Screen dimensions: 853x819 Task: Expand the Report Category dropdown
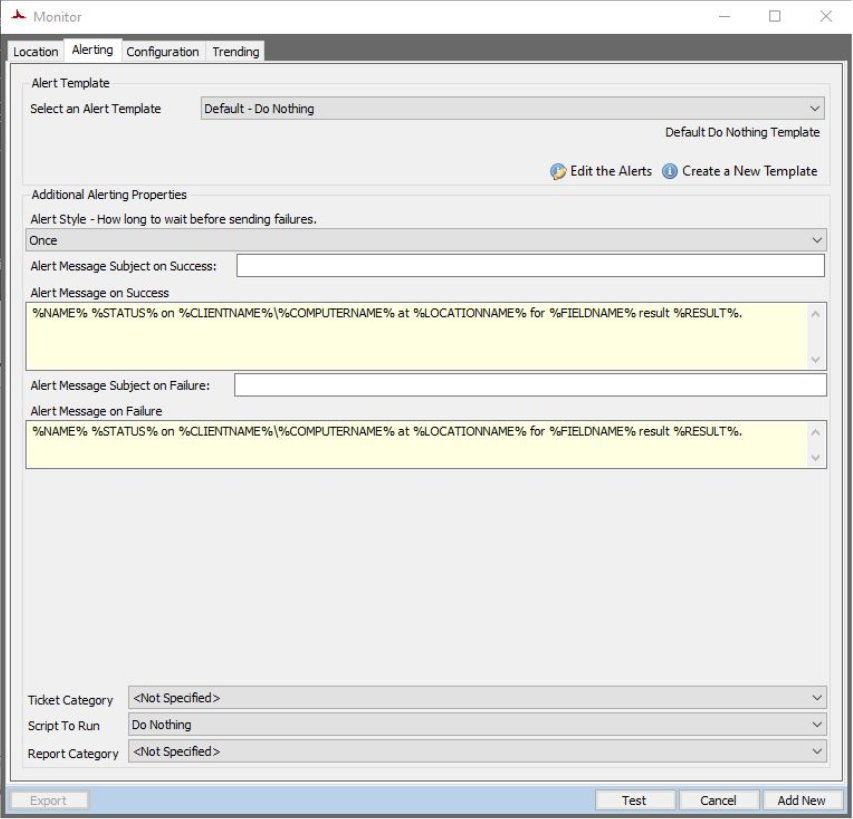point(477,751)
